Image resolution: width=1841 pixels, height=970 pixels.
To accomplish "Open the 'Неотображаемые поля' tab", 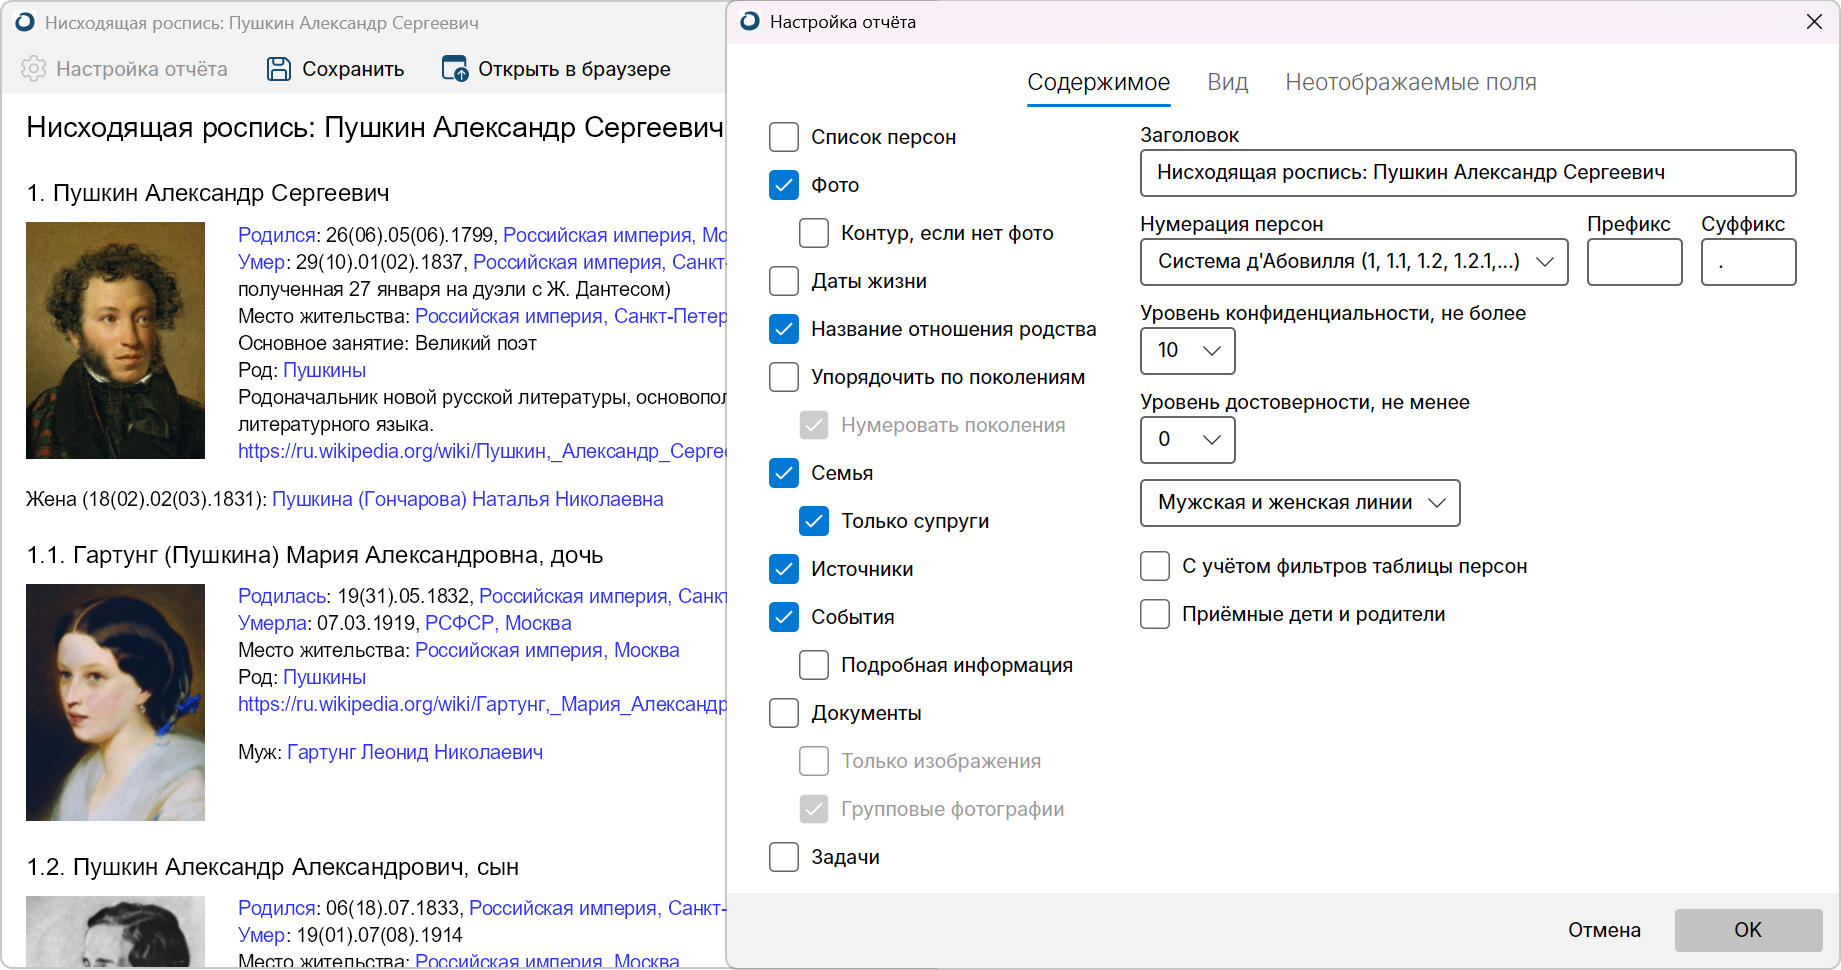I will coord(1412,82).
